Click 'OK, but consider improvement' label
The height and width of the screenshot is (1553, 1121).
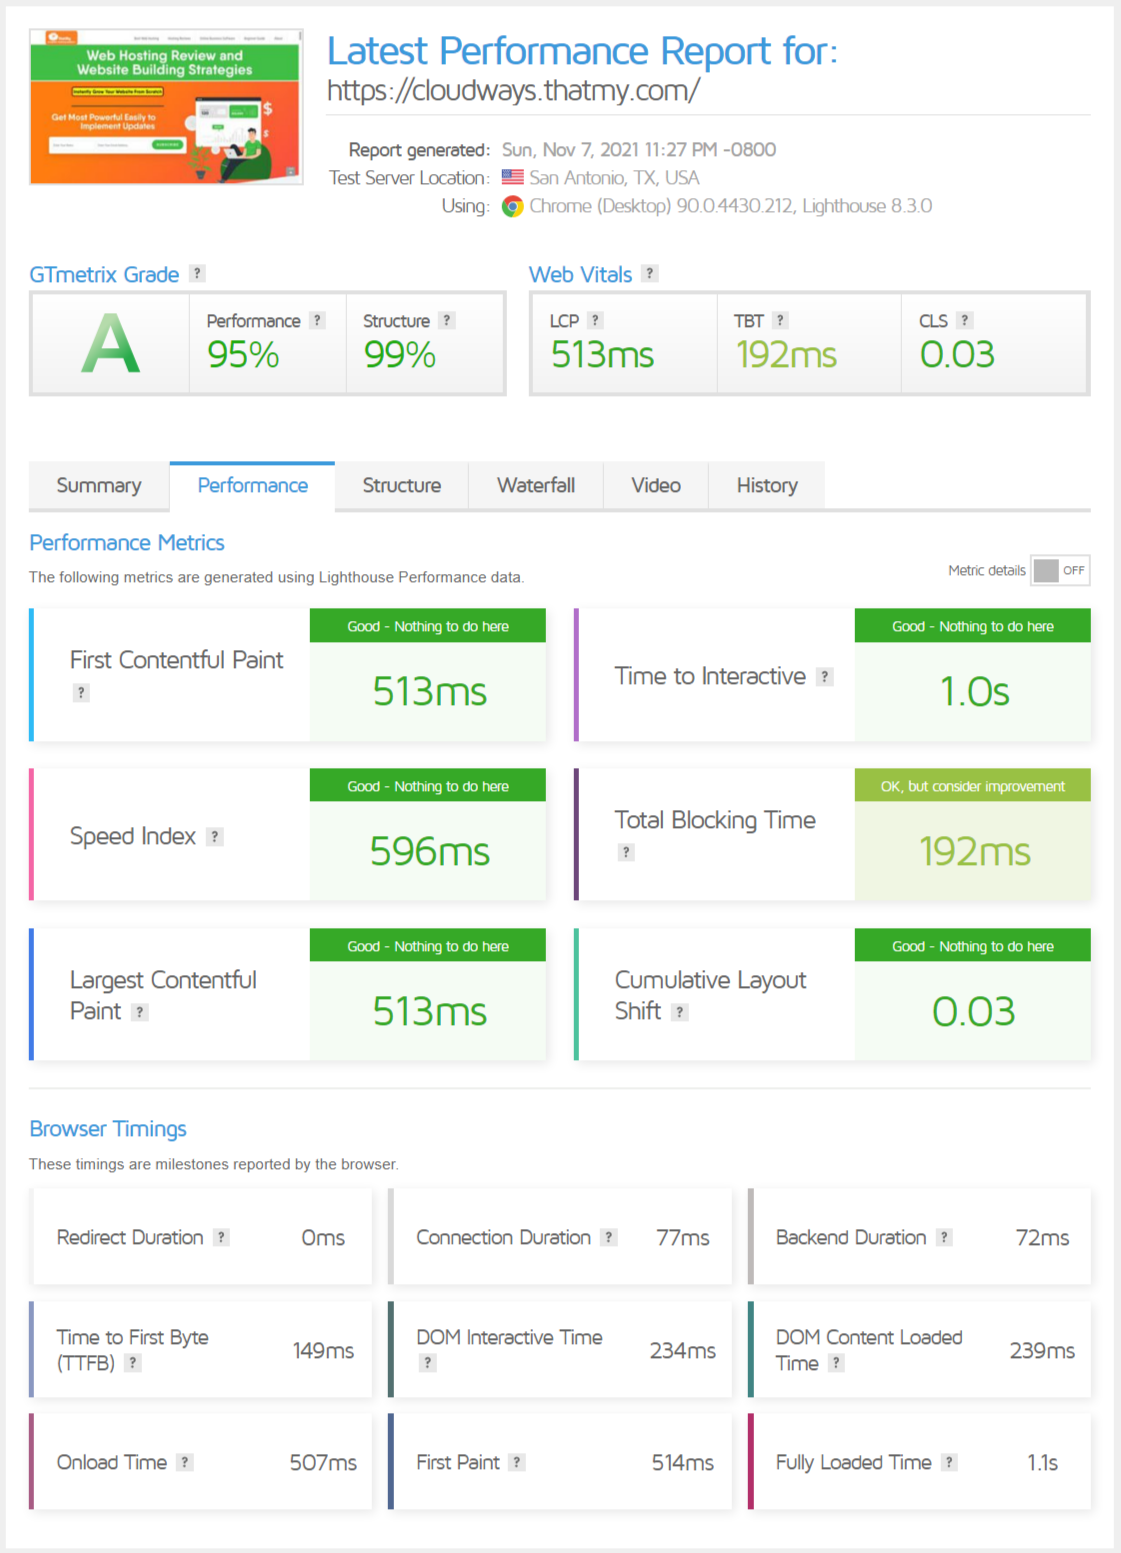click(973, 786)
